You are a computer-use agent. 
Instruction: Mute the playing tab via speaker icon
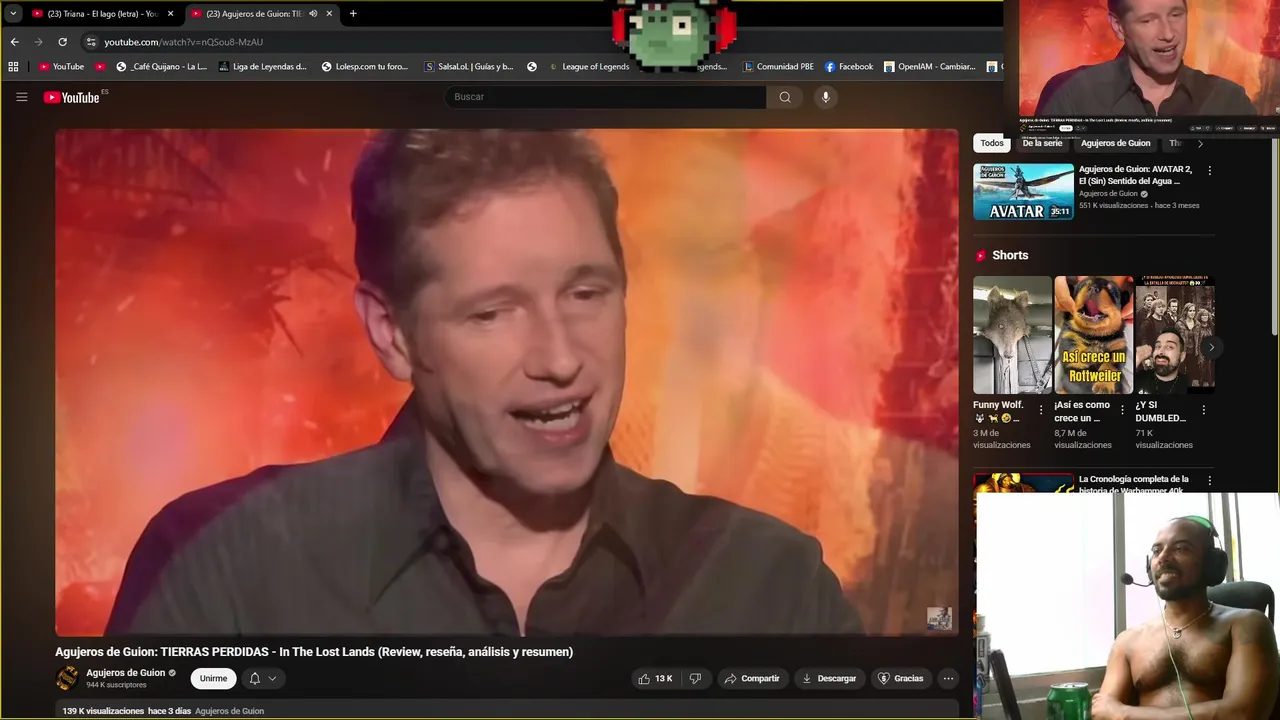313,14
